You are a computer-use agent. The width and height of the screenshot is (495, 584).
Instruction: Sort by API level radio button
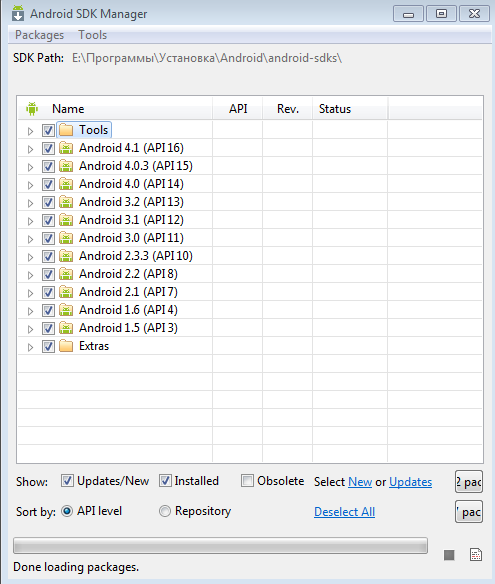click(x=67, y=511)
